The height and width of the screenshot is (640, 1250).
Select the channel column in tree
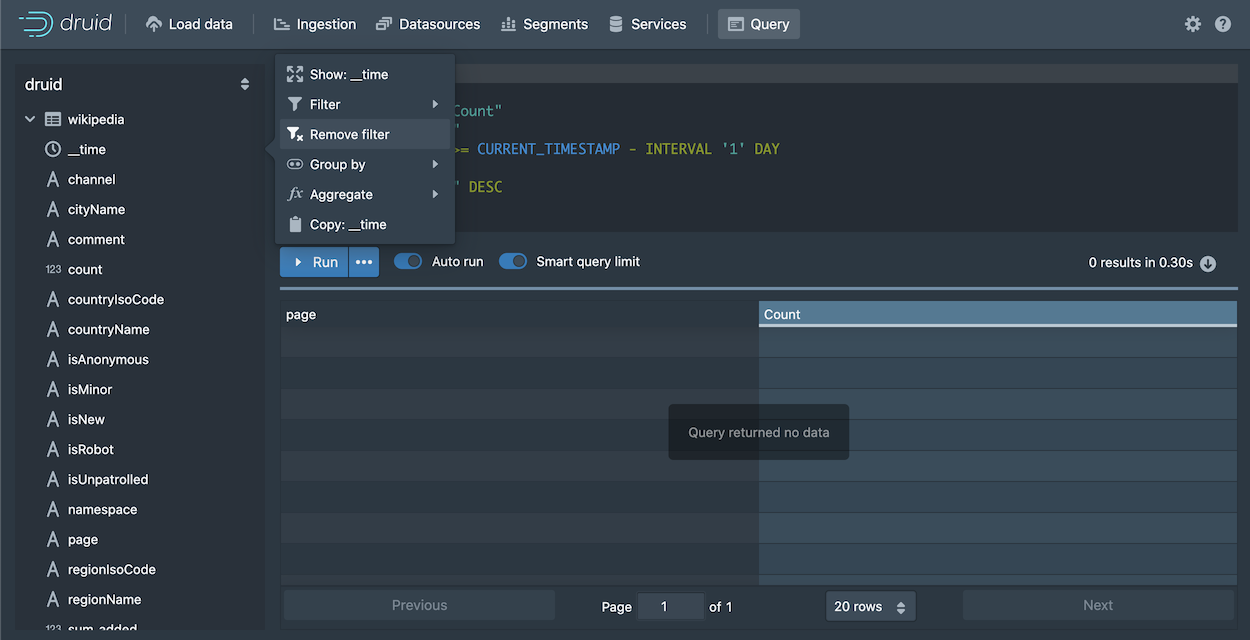click(92, 179)
